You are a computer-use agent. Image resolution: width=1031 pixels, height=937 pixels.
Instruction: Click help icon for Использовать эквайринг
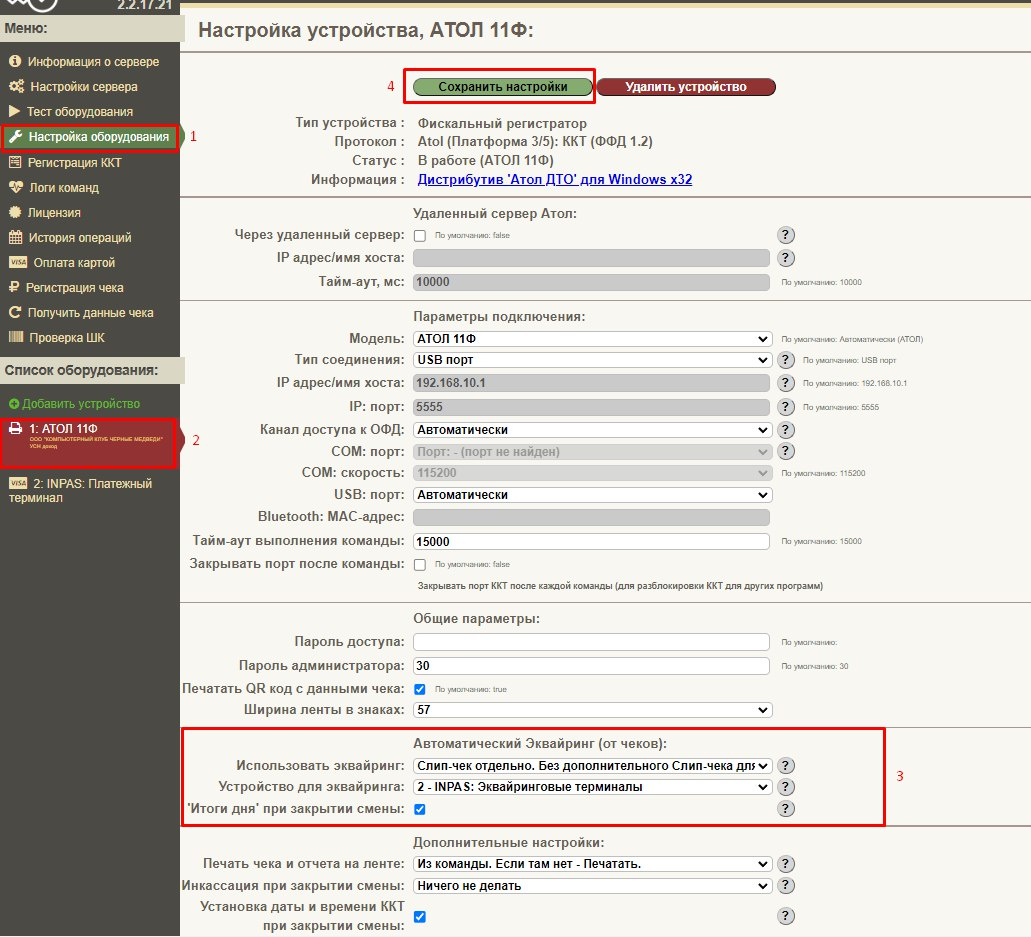[x=787, y=765]
